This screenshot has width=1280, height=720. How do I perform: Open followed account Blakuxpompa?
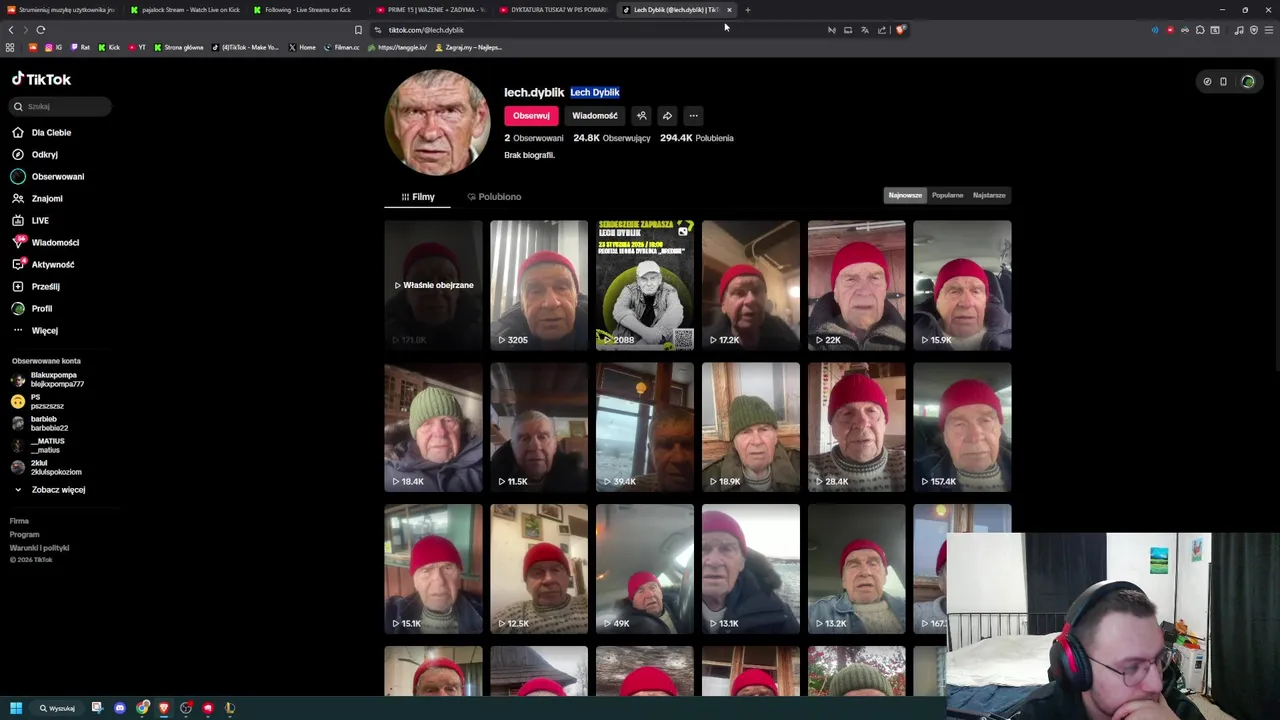tap(48, 379)
